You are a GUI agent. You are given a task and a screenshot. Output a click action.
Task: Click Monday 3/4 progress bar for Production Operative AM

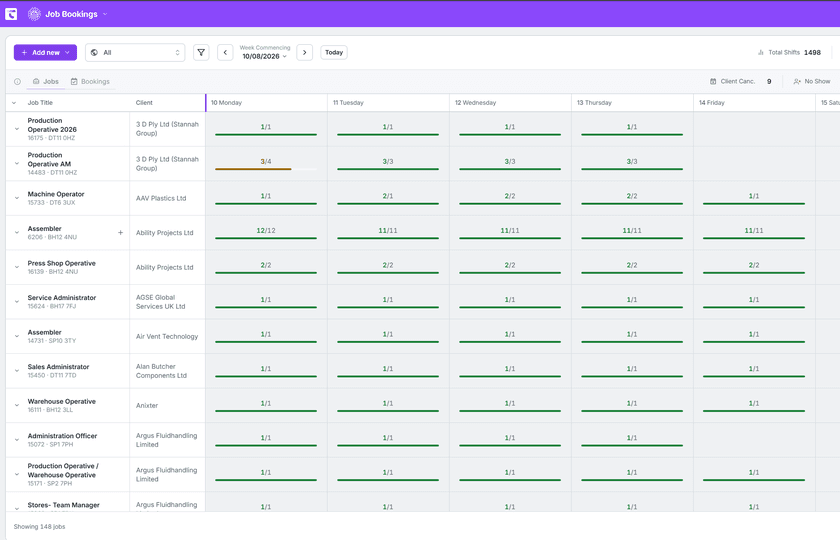pyautogui.click(x=266, y=169)
